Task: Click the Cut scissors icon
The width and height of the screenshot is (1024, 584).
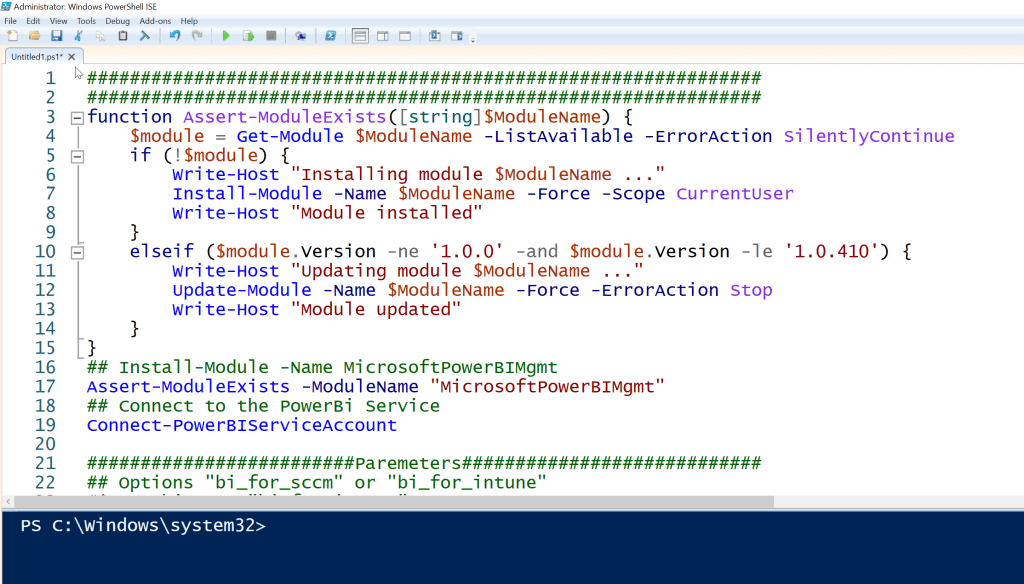Action: 78,36
